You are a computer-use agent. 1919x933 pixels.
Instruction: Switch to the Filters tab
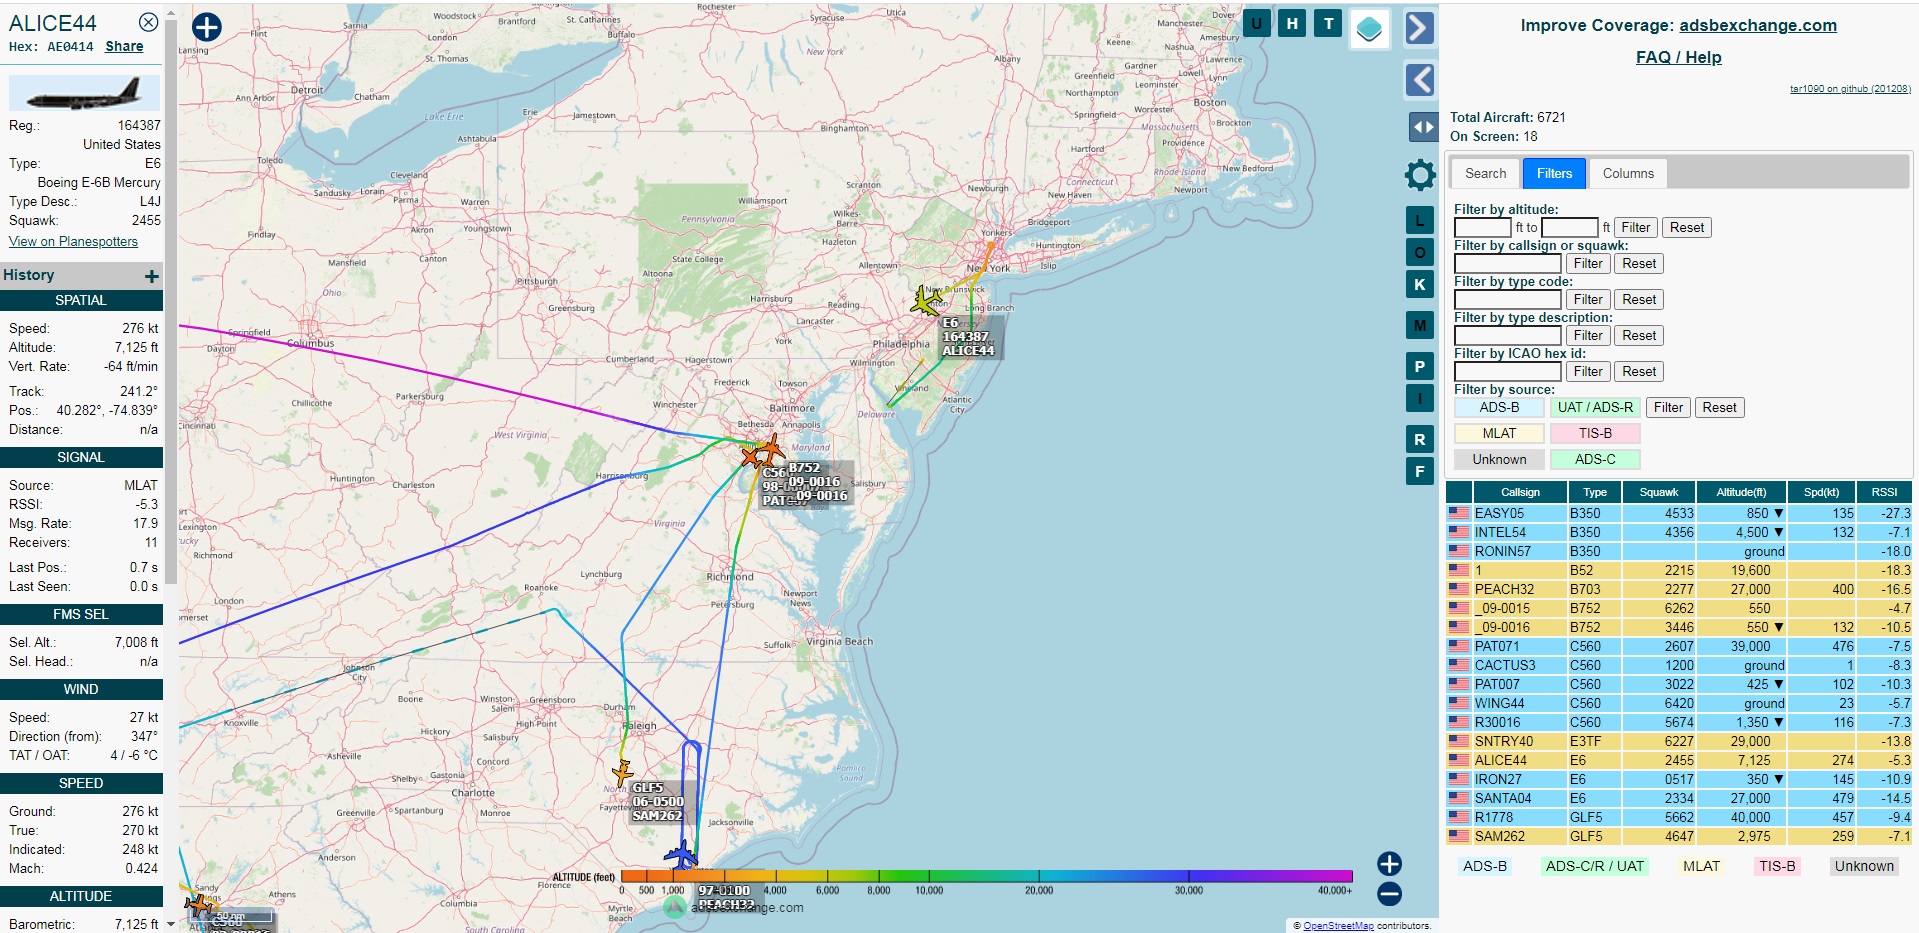pos(1554,173)
